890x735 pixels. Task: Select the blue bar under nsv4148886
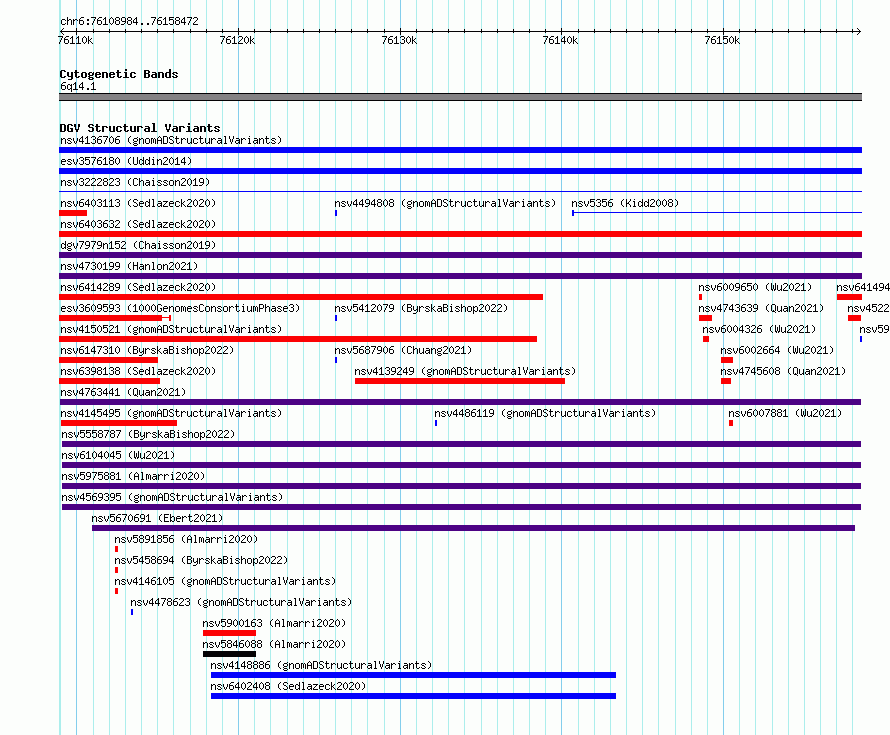[x=413, y=675]
